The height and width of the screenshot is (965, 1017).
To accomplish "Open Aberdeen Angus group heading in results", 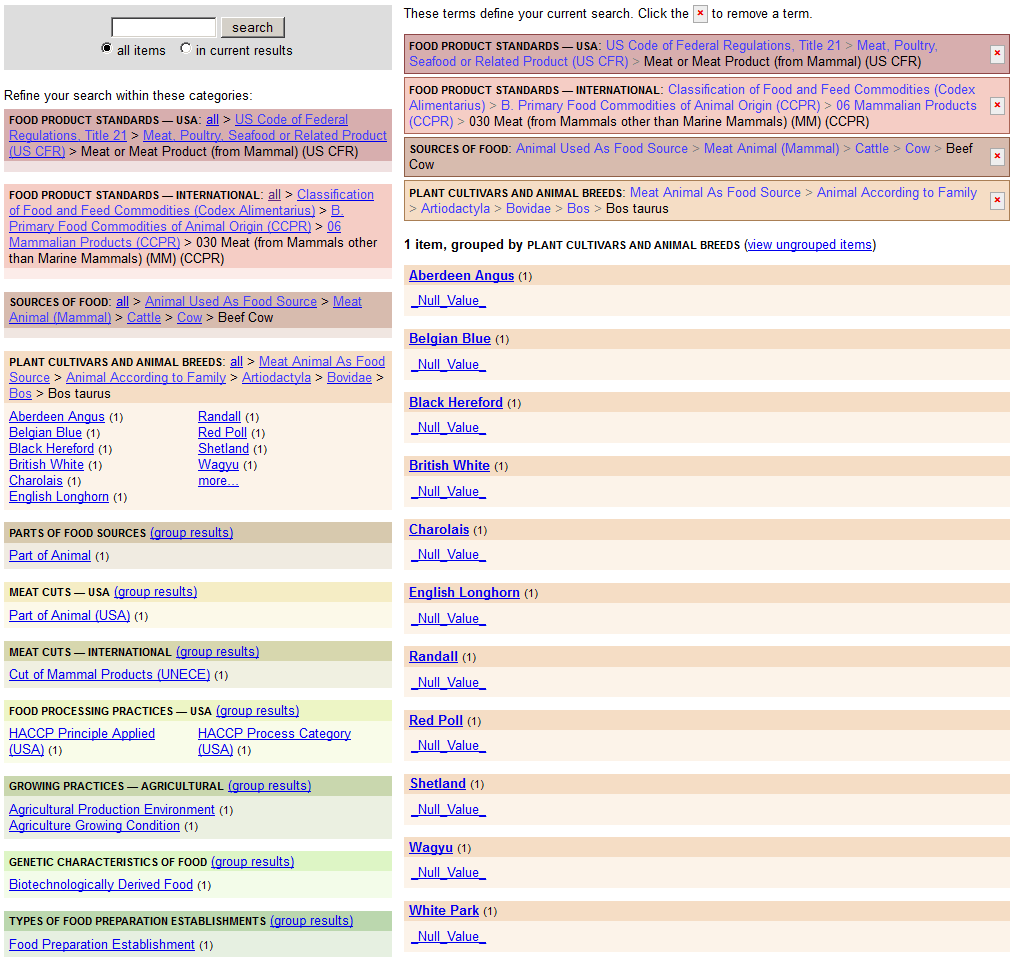I will pyautogui.click(x=461, y=276).
